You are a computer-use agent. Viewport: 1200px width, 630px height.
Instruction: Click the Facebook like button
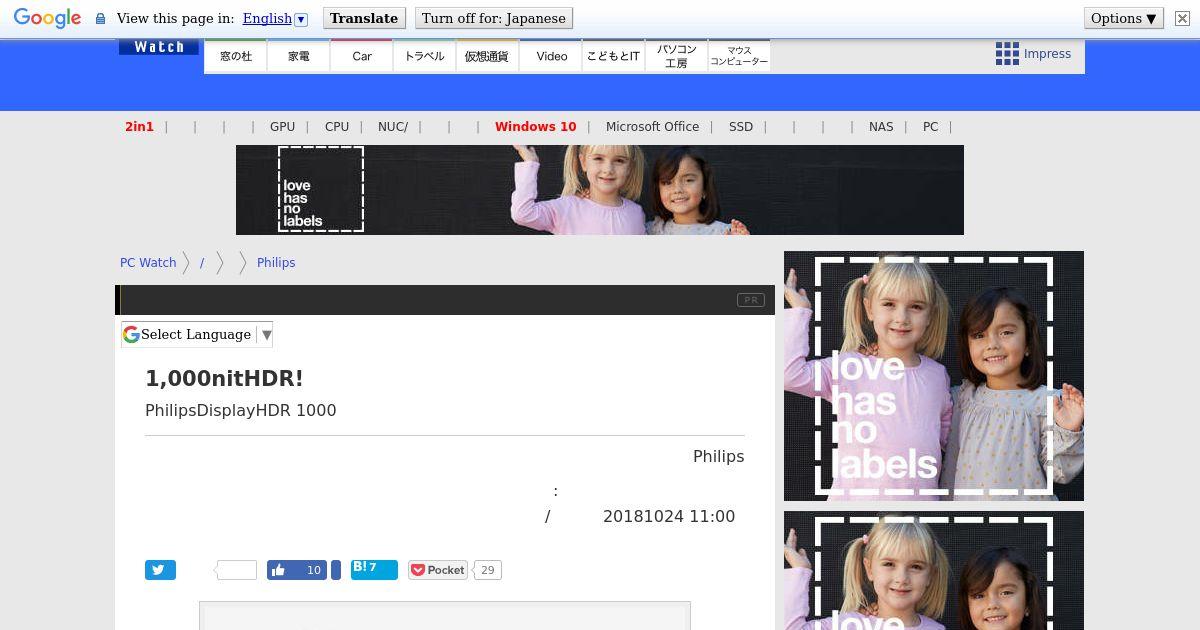pyautogui.click(x=297, y=570)
